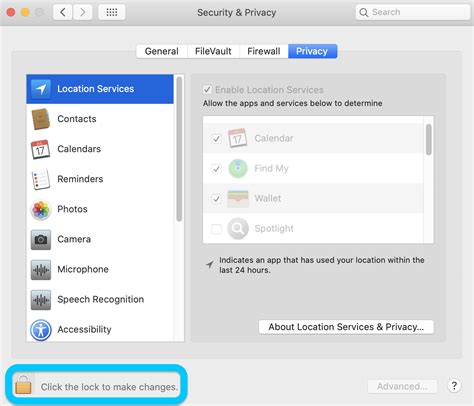The width and height of the screenshot is (474, 406).
Task: Select the Accessibility icon in the sidebar
Action: click(41, 330)
